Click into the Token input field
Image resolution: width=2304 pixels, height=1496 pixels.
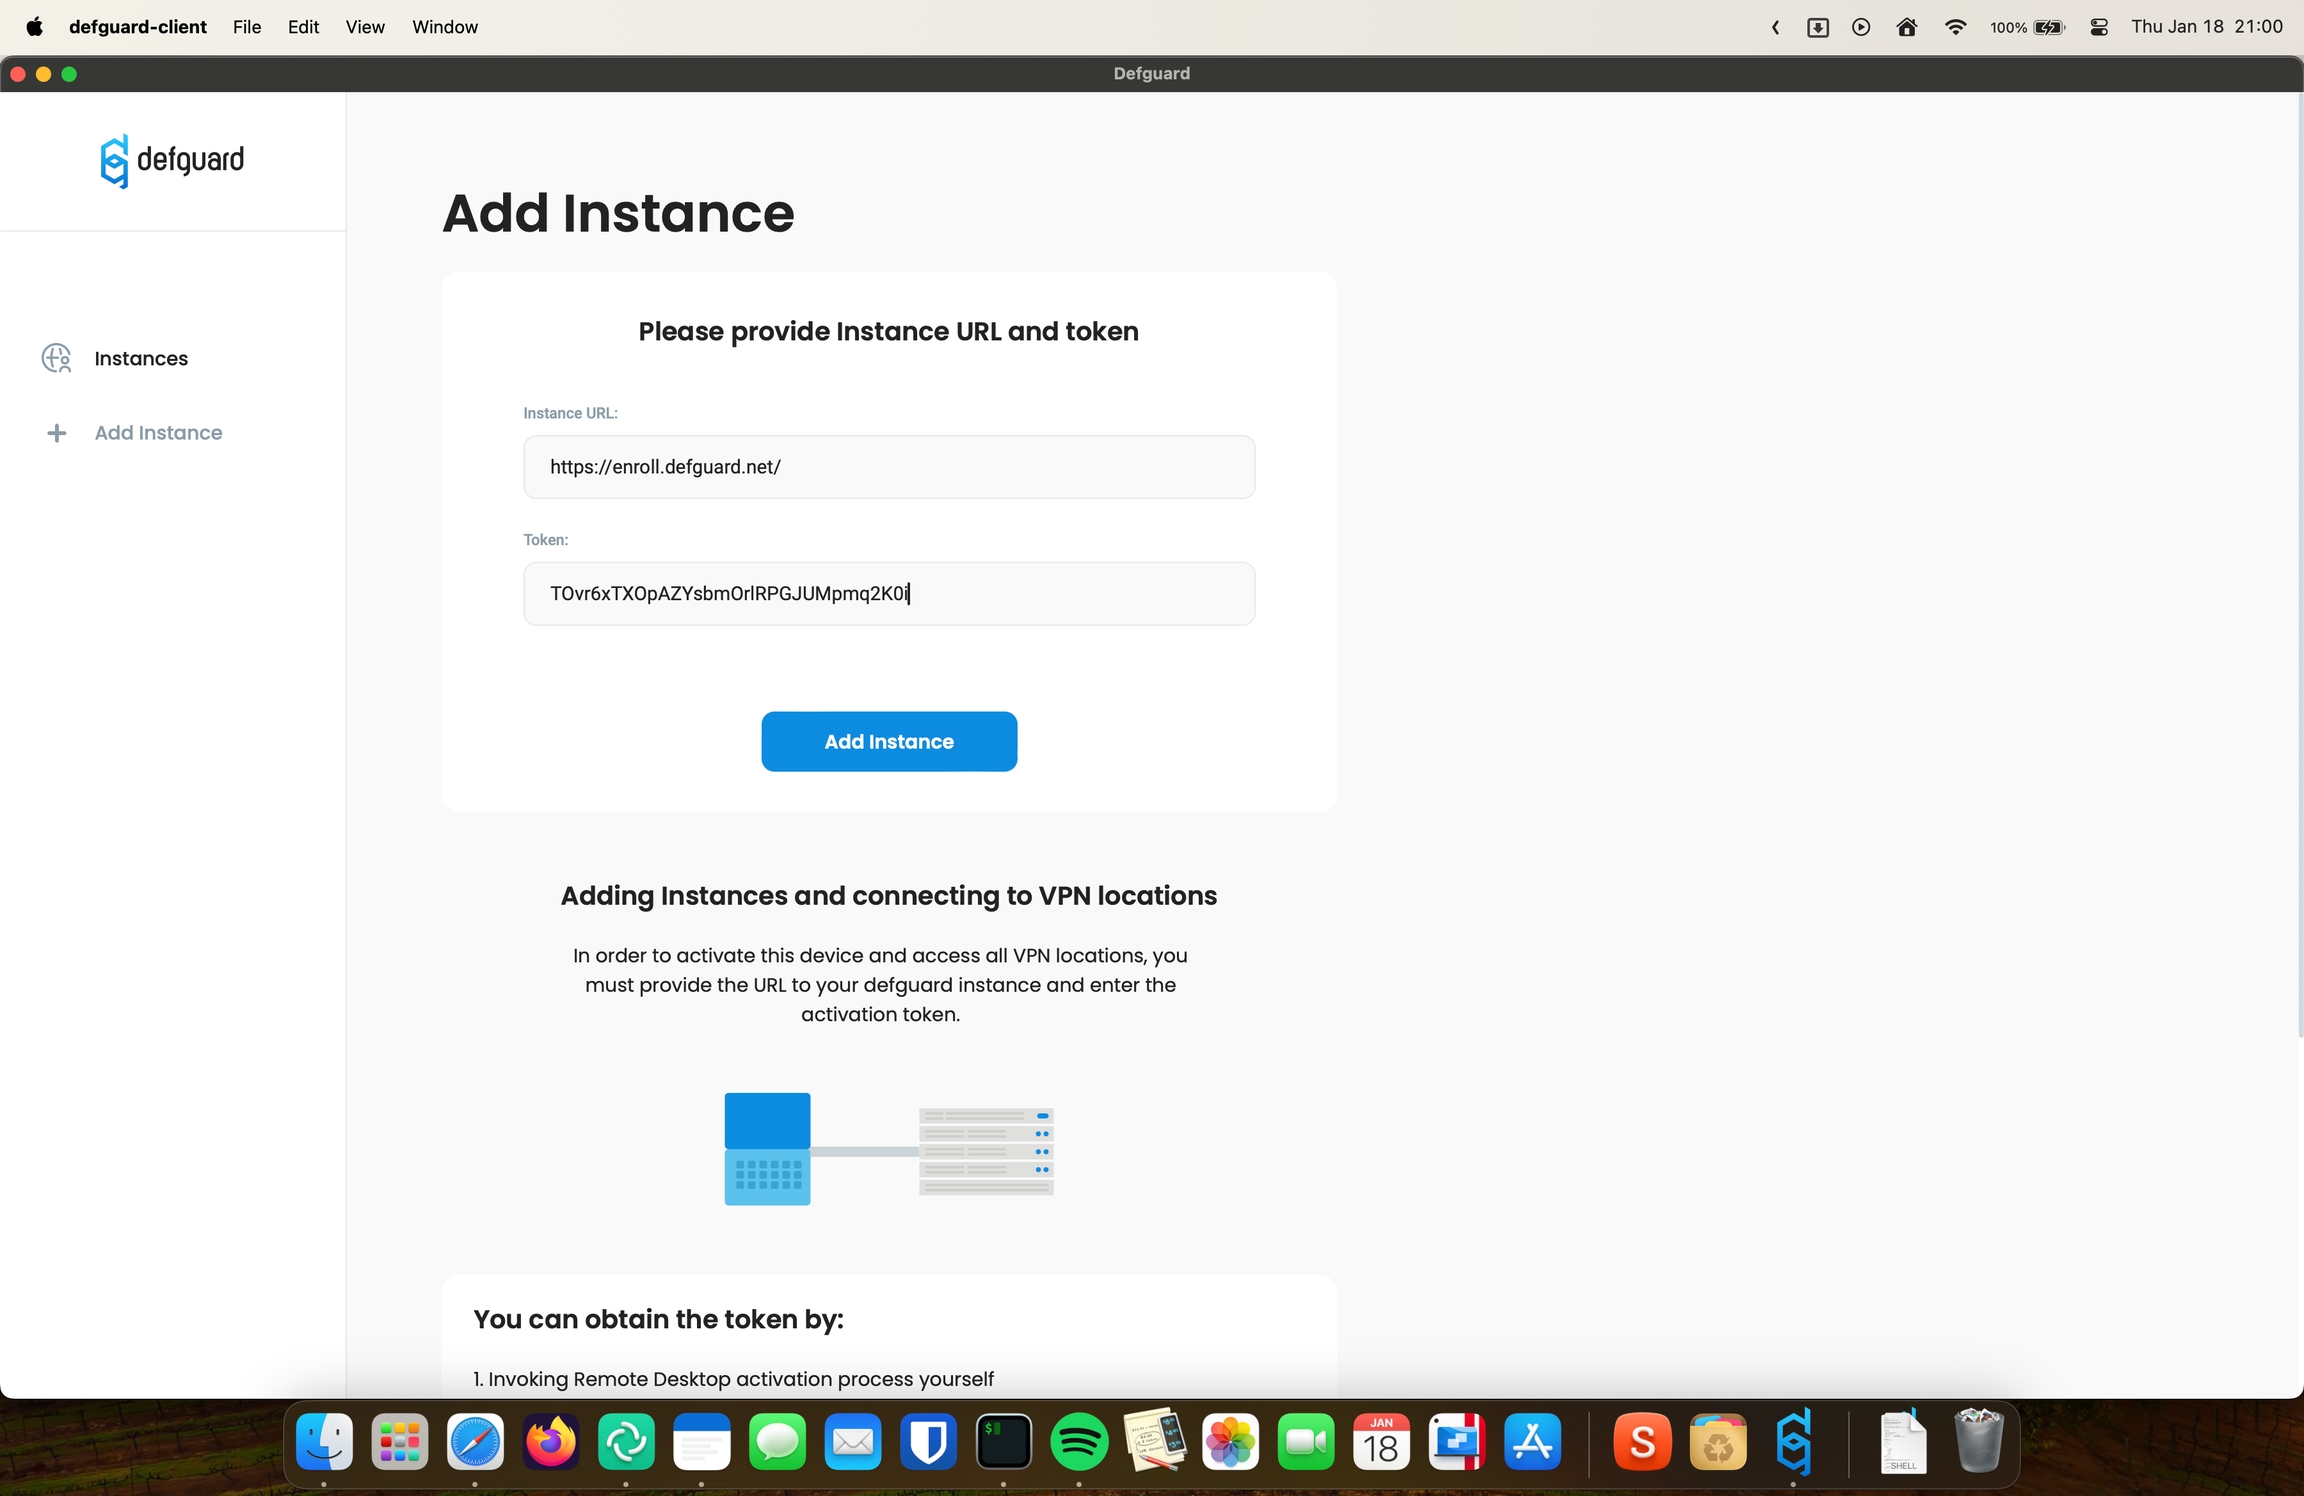pyautogui.click(x=888, y=594)
